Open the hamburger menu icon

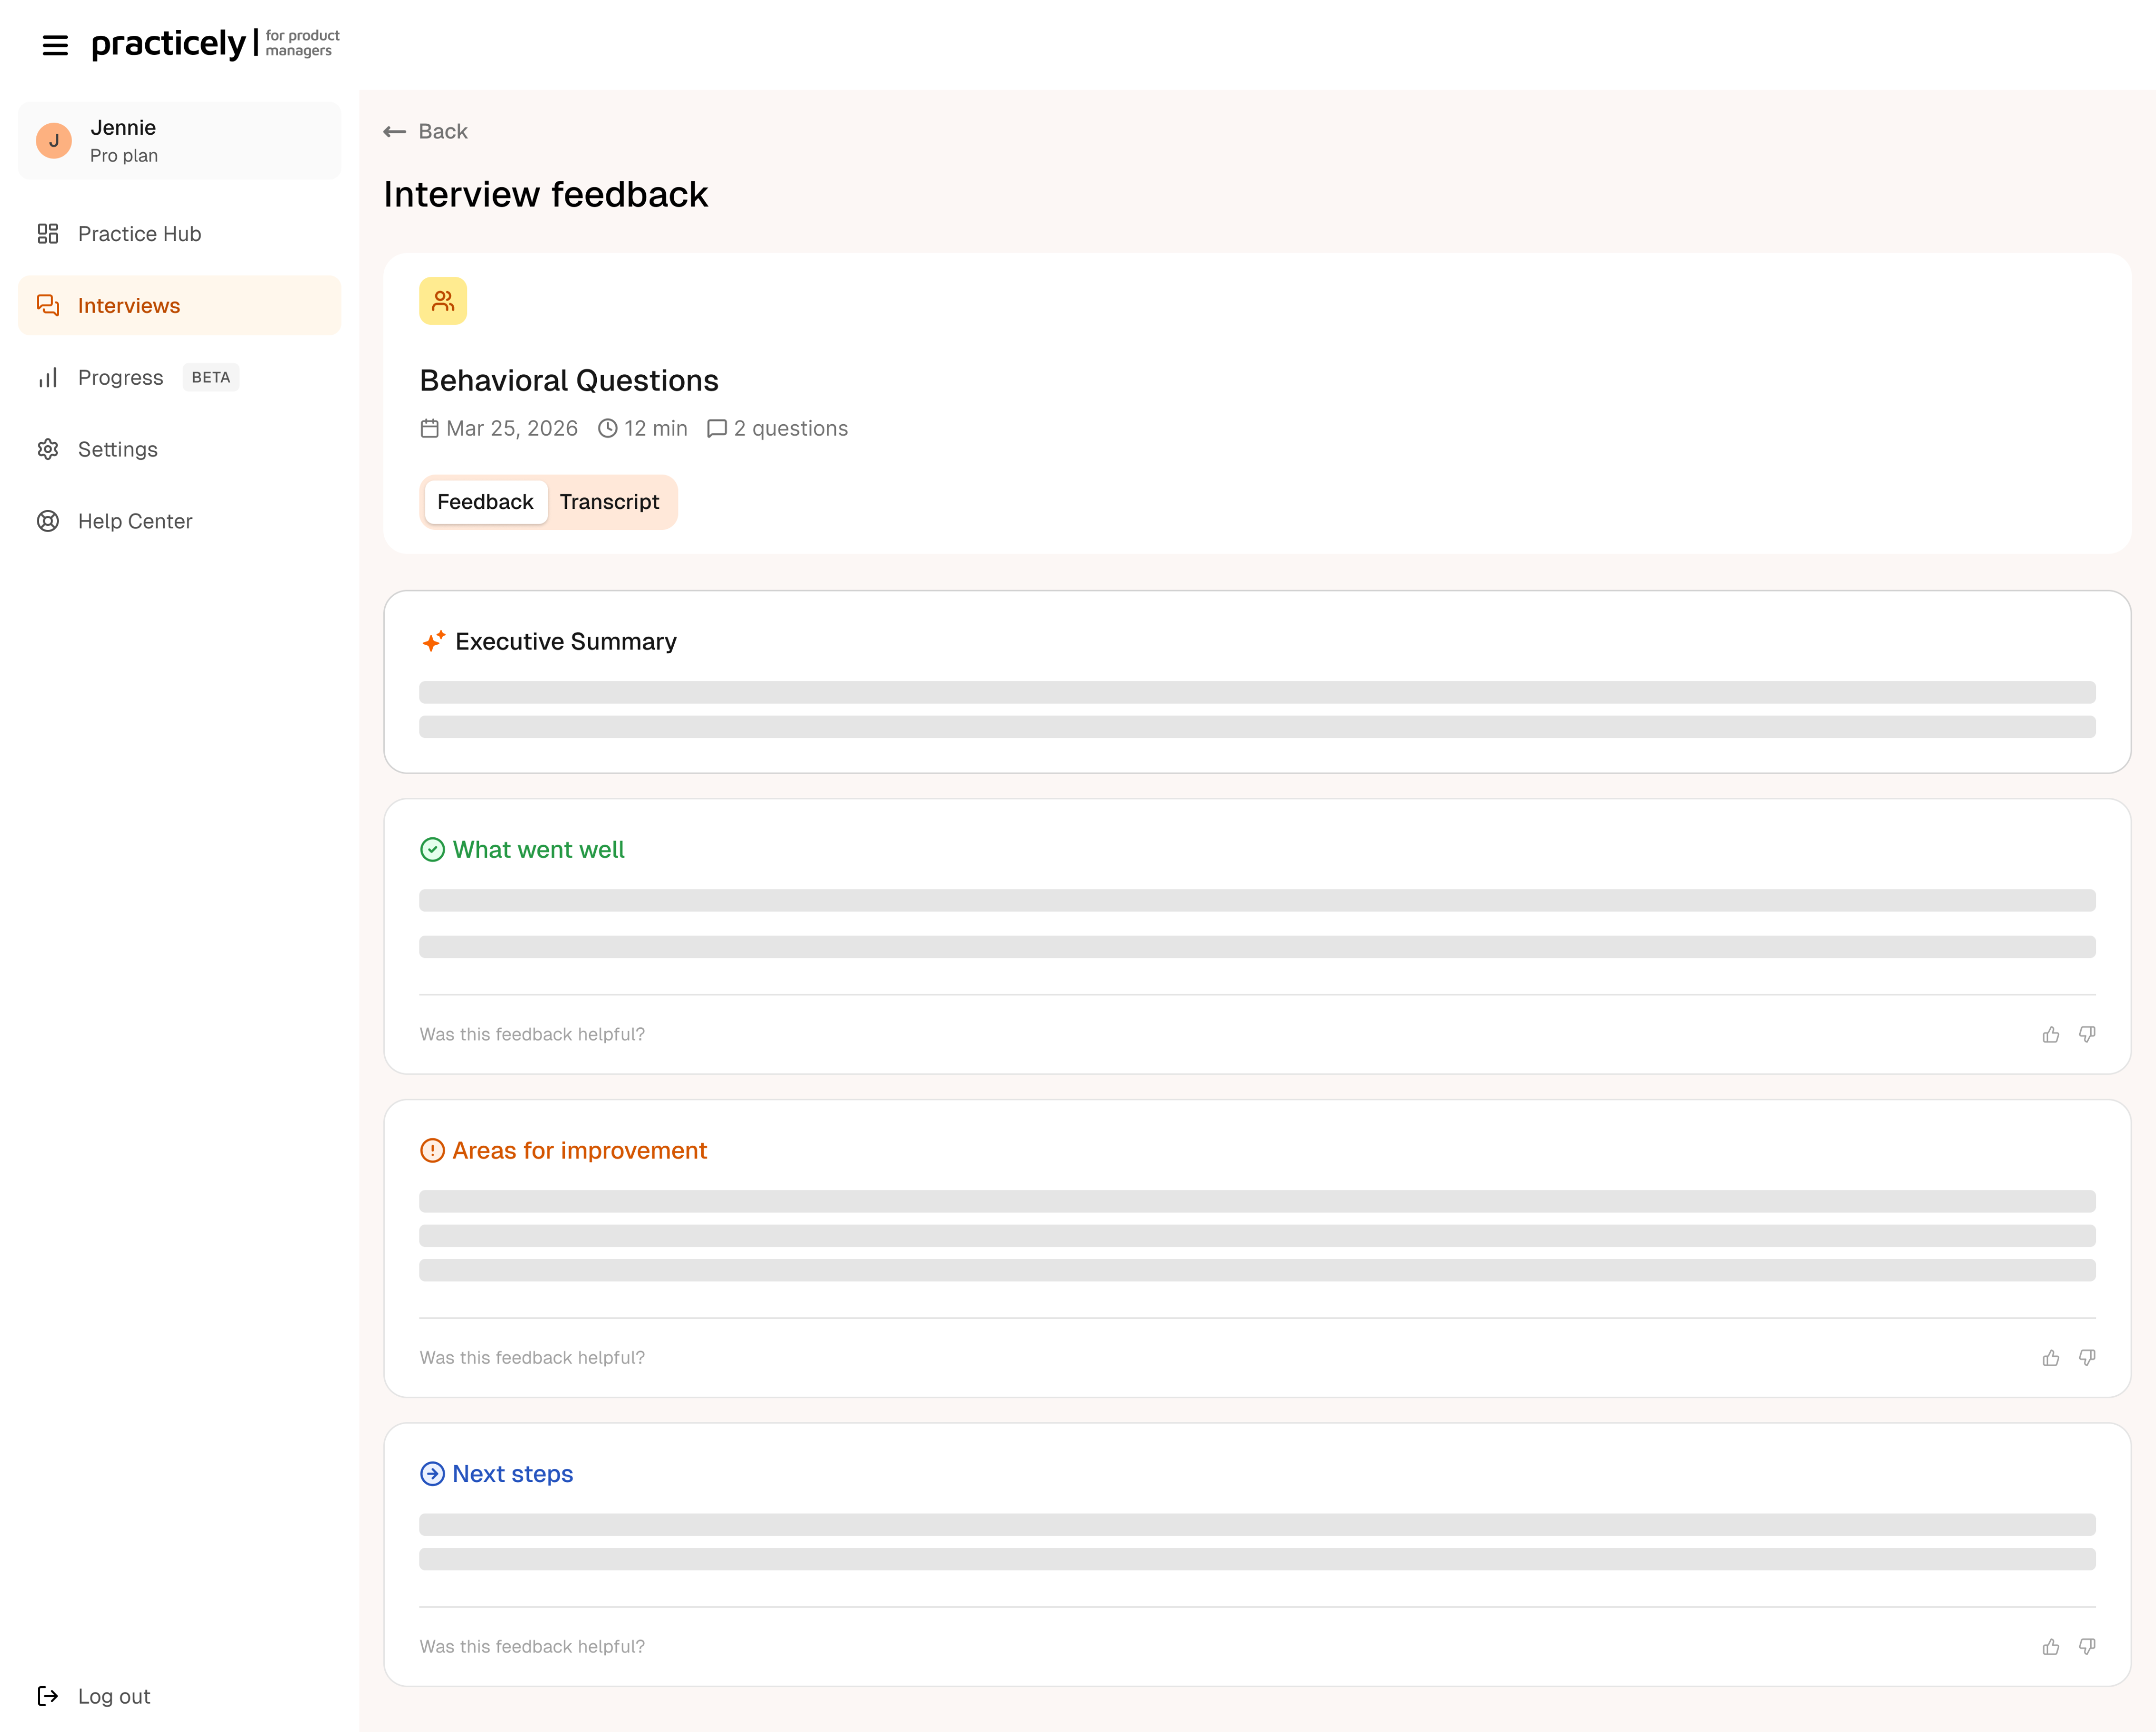[55, 45]
